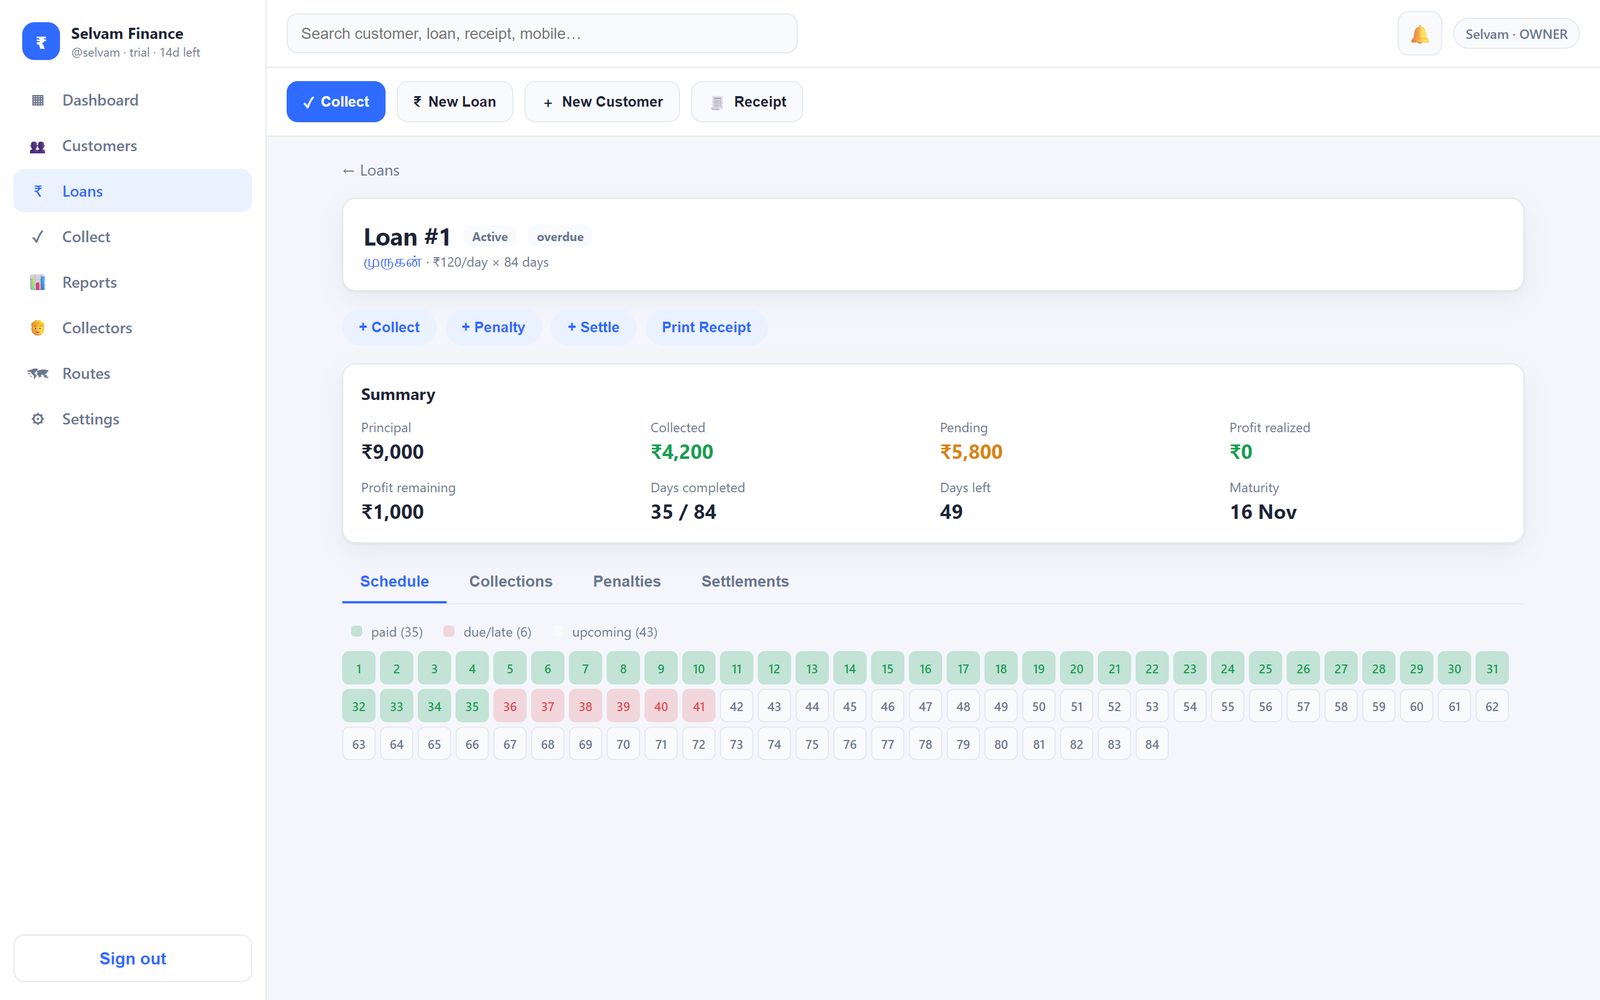The width and height of the screenshot is (1600, 1000).
Task: Switch to the Penalties tab
Action: 627,581
